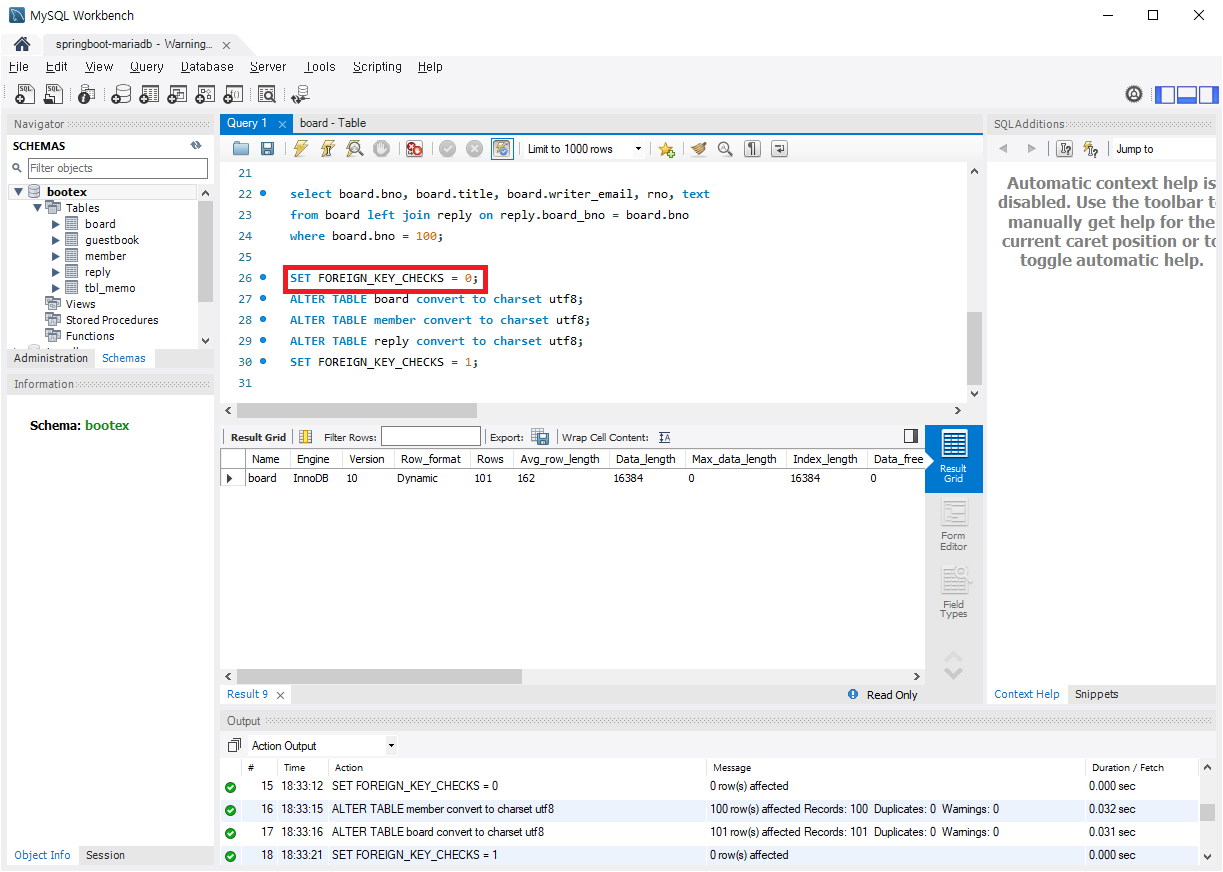This screenshot has width=1223, height=872.
Task: Click the commit checkmark icon
Action: [447, 149]
